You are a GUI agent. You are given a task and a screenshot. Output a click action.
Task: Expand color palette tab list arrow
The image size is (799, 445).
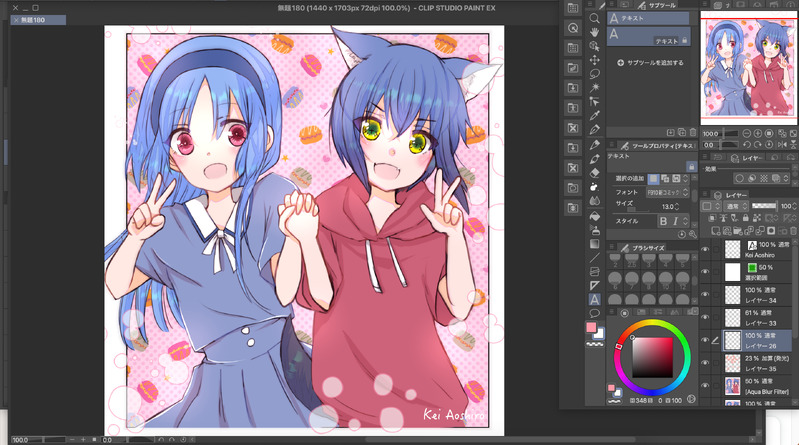[694, 311]
